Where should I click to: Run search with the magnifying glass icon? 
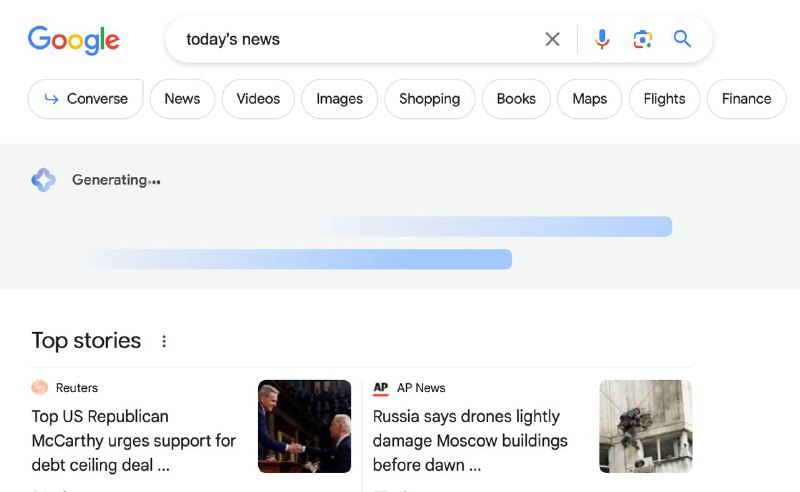click(682, 39)
